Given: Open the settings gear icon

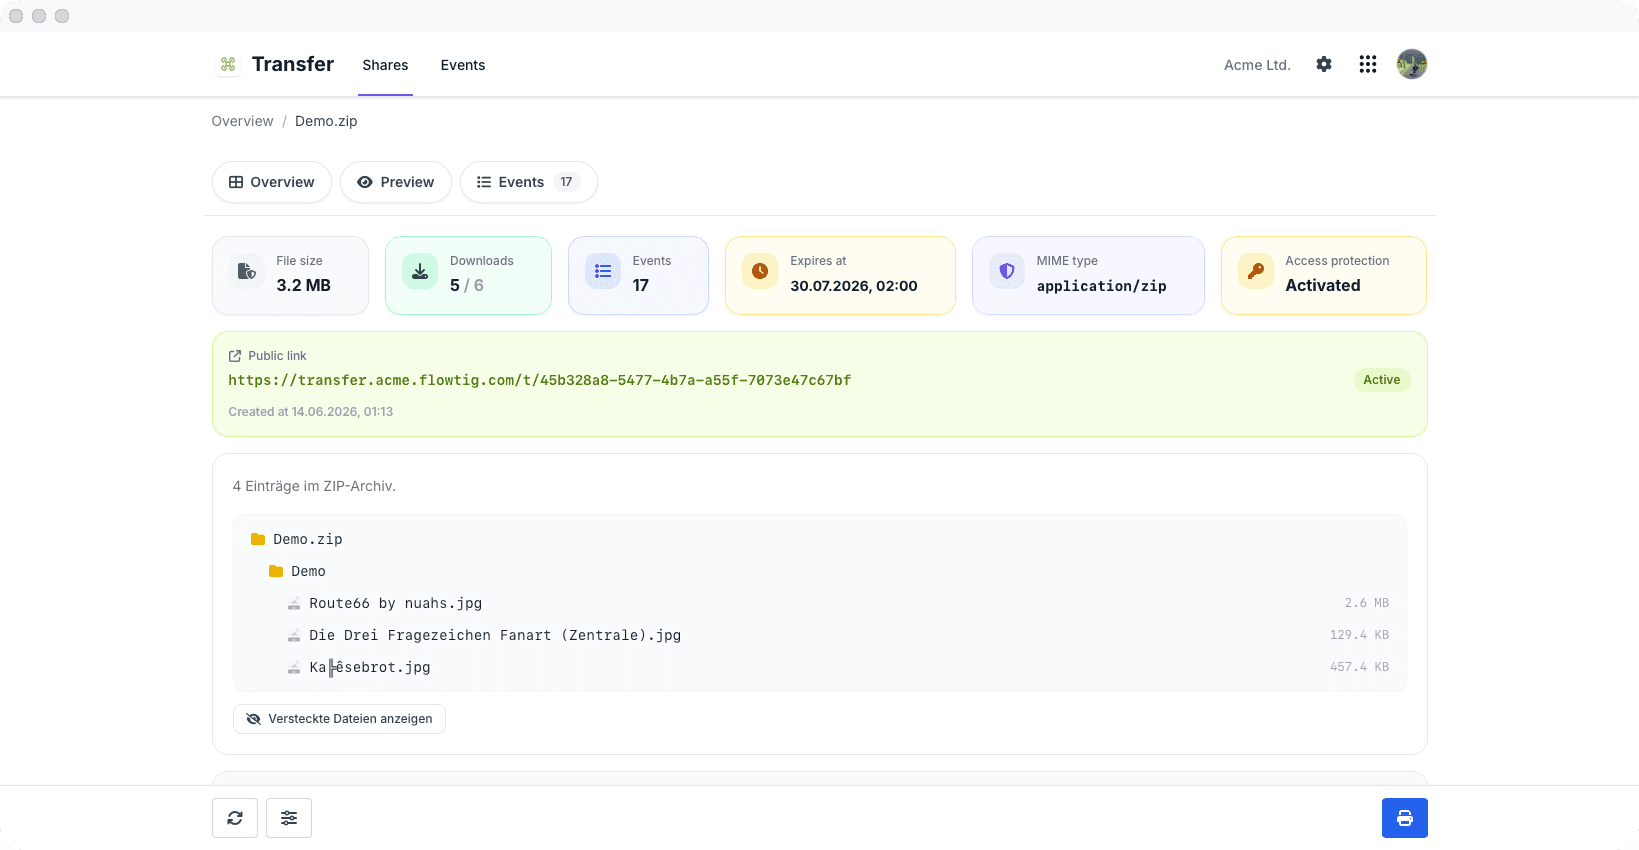Looking at the screenshot, I should click(1324, 64).
